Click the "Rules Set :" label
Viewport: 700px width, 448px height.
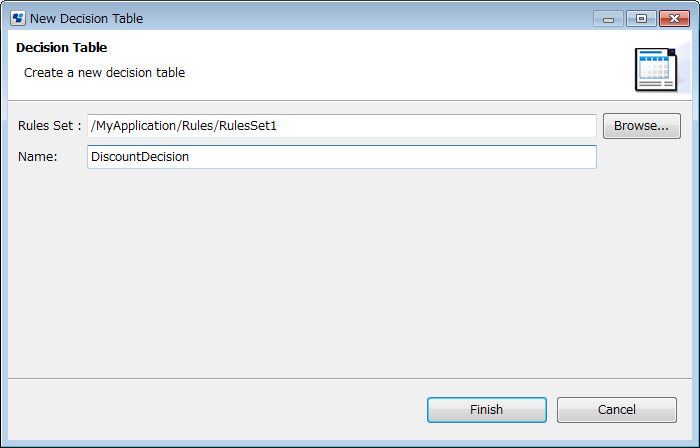click(50, 126)
